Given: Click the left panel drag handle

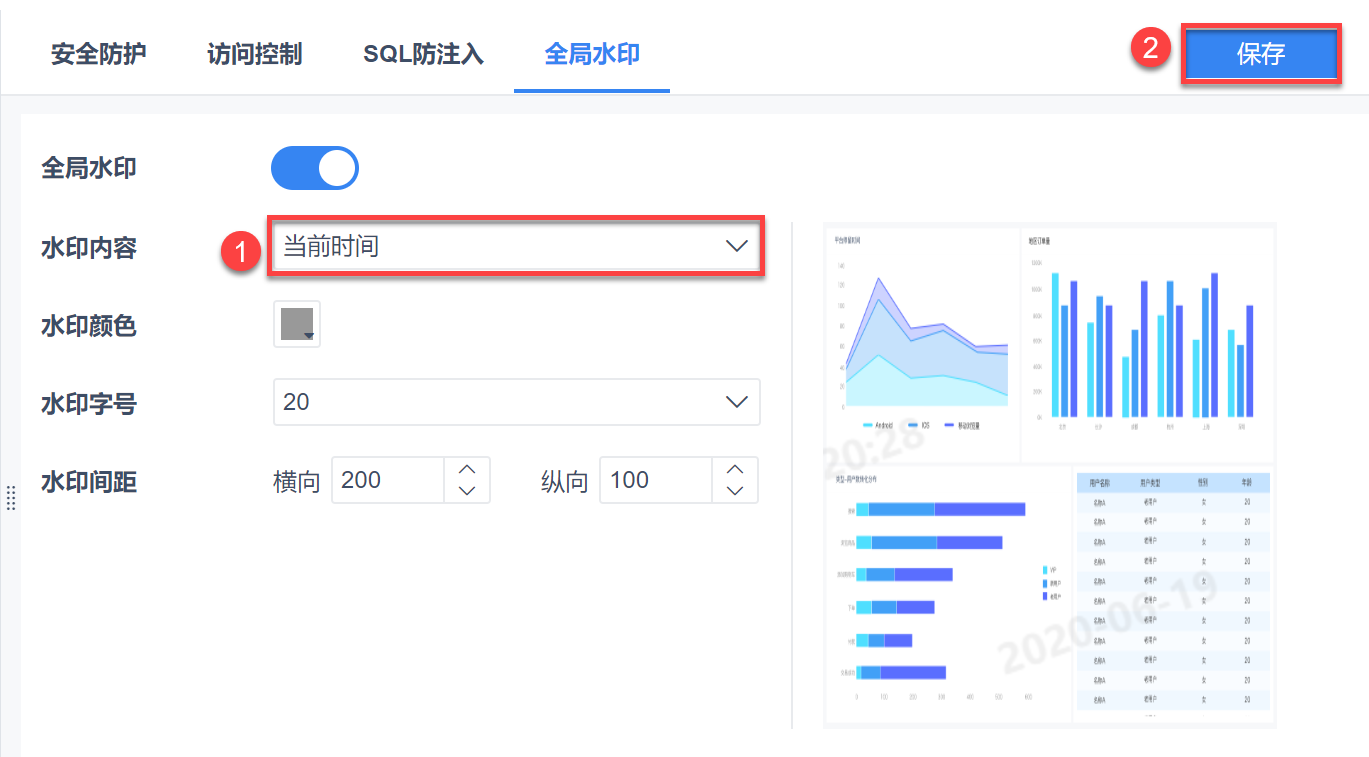Looking at the screenshot, I should pos(11,497).
